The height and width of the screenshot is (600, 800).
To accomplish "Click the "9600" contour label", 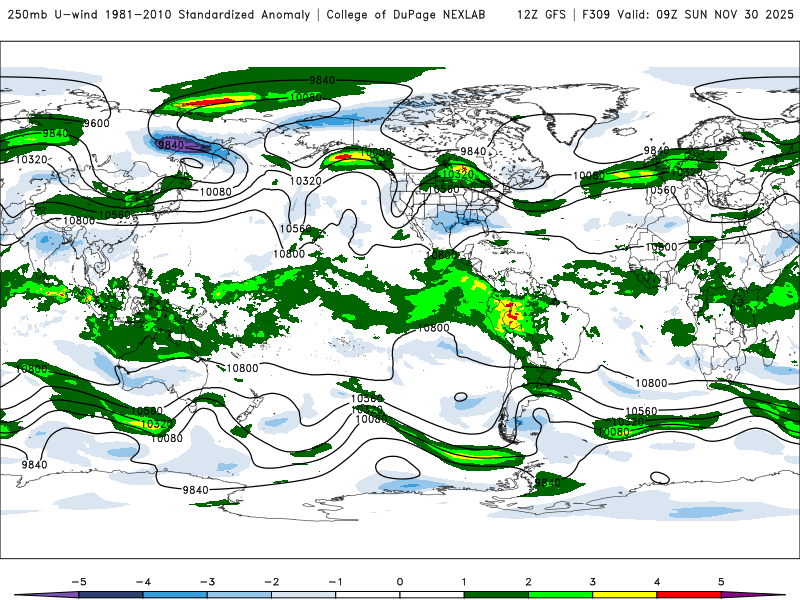I will tap(96, 123).
